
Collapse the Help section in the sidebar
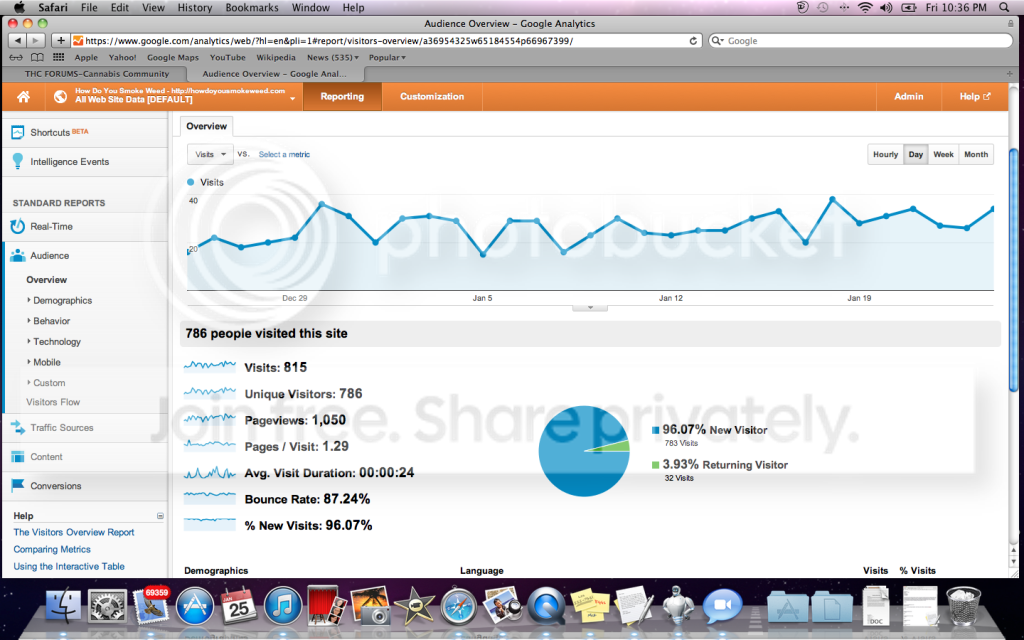[160, 516]
